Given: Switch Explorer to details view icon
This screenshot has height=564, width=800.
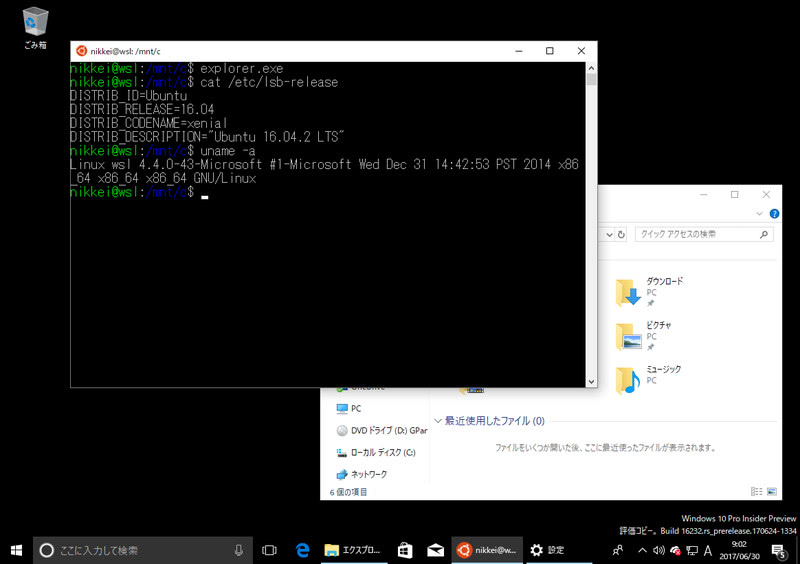Looking at the screenshot, I should (757, 492).
